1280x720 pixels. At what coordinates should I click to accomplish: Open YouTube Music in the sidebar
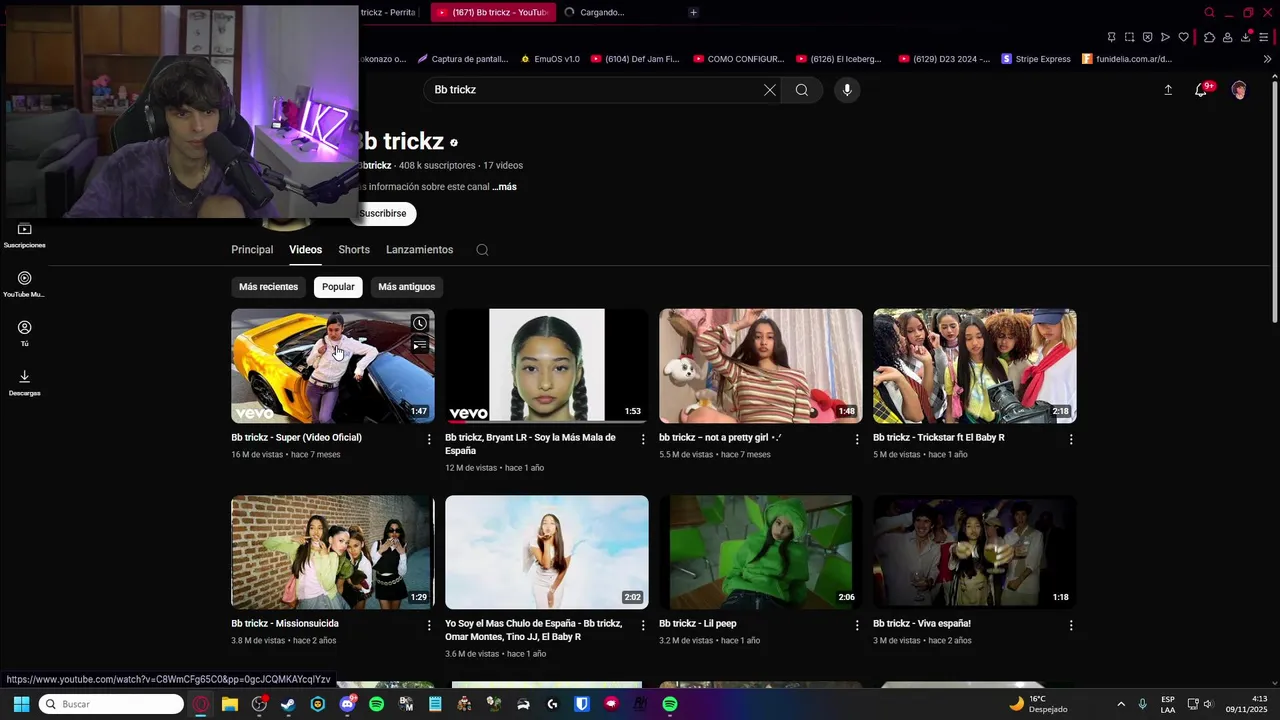click(x=24, y=285)
